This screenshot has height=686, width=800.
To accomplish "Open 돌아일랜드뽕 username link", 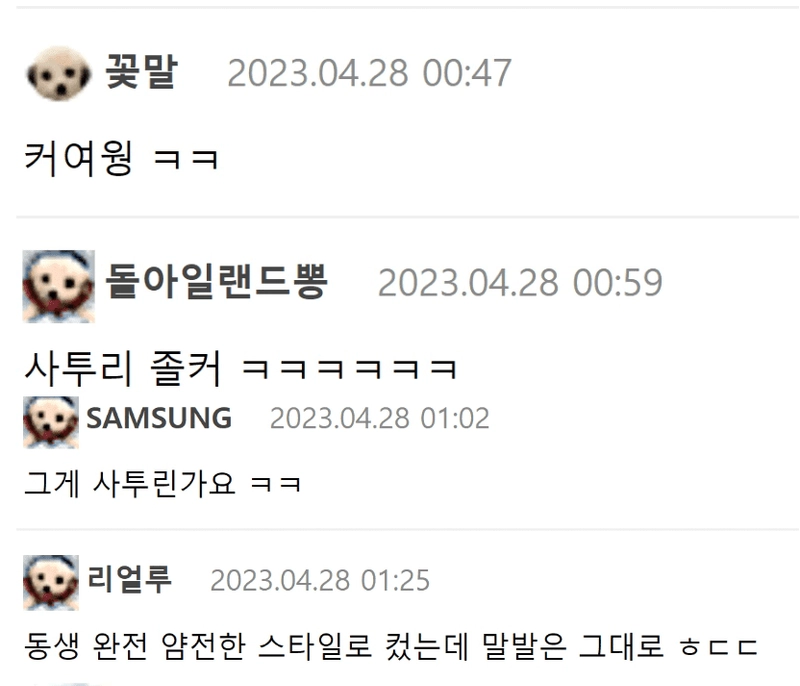I will 216,281.
